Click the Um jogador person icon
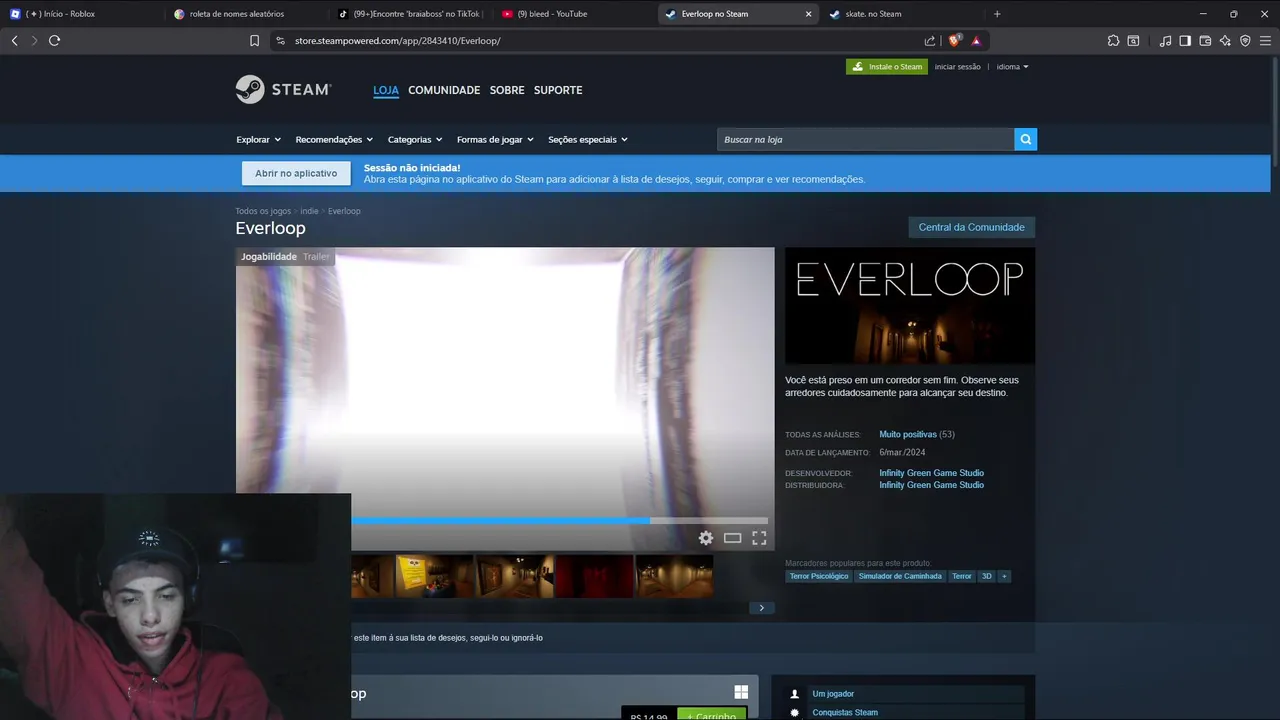This screenshot has height=720, width=1280. (795, 694)
